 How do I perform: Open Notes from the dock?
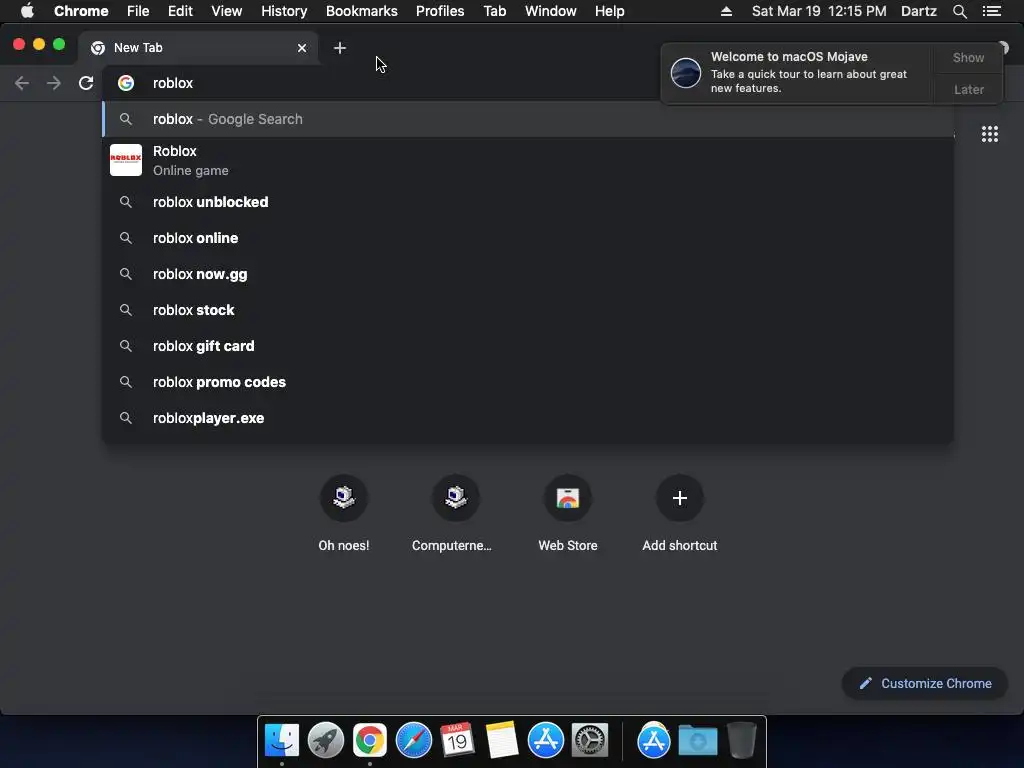[502, 740]
